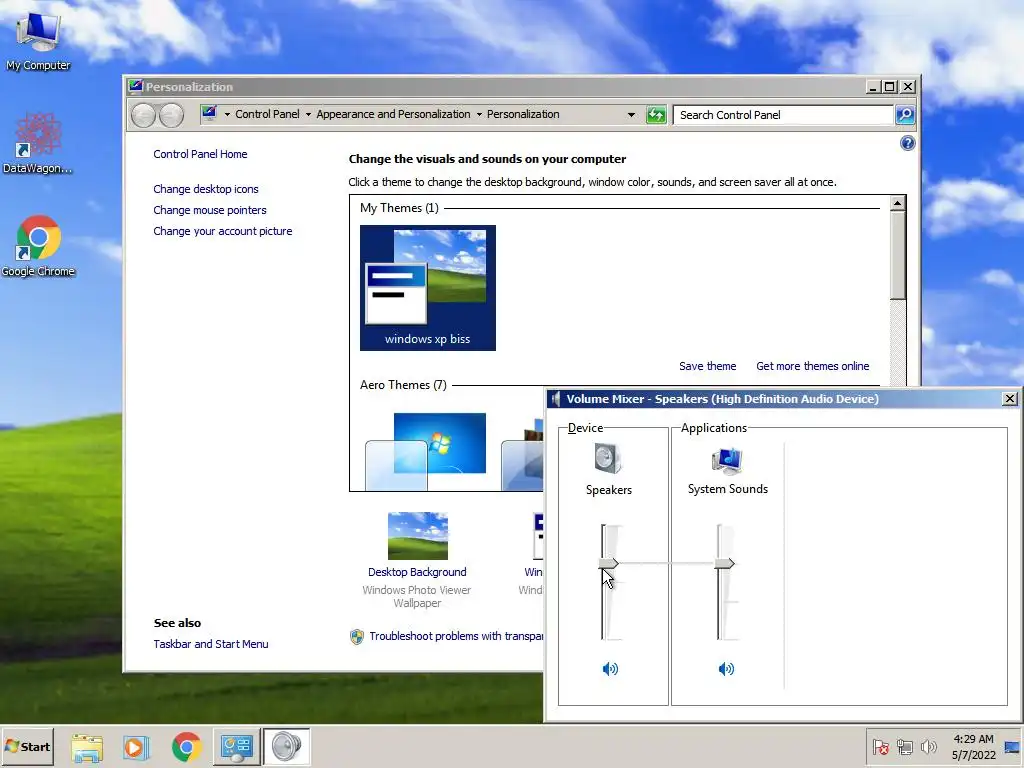1024x768 pixels.
Task: Click Show Desktop at taskbar's far right
Action: tap(1014, 747)
